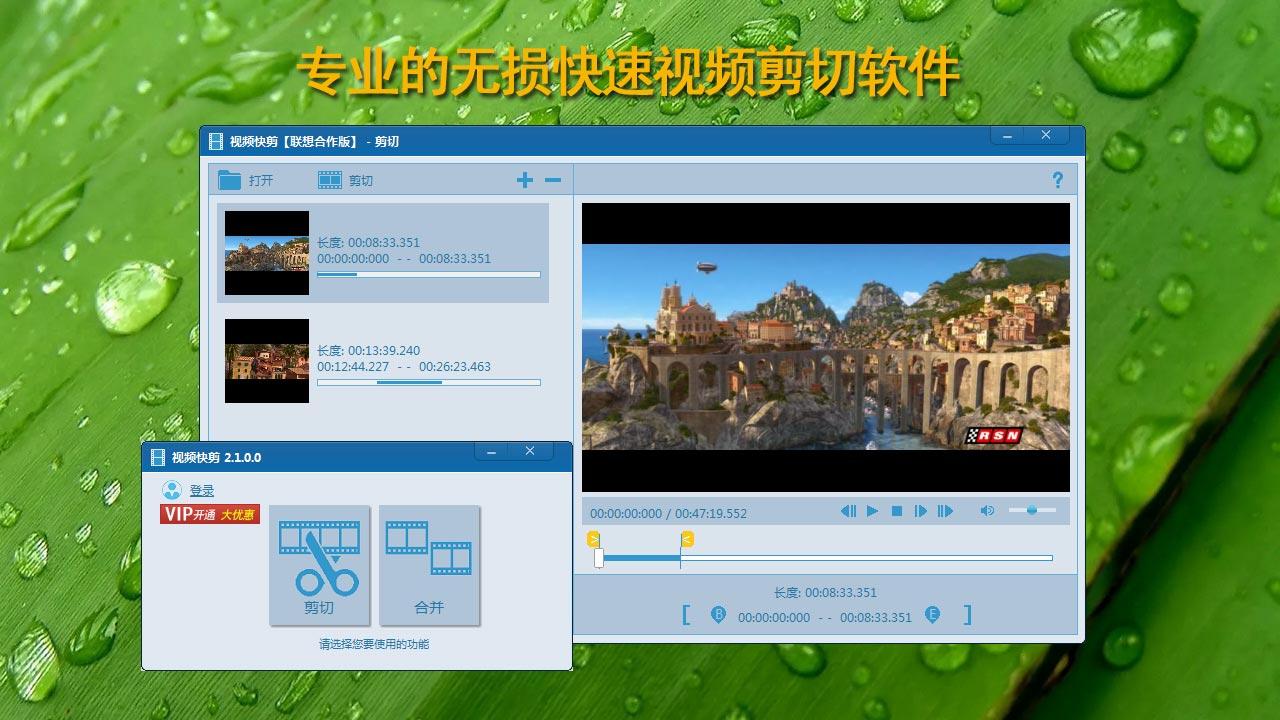Screen dimensions: 1280x720
Task: Click the left bracket start button
Action: click(x=686, y=614)
